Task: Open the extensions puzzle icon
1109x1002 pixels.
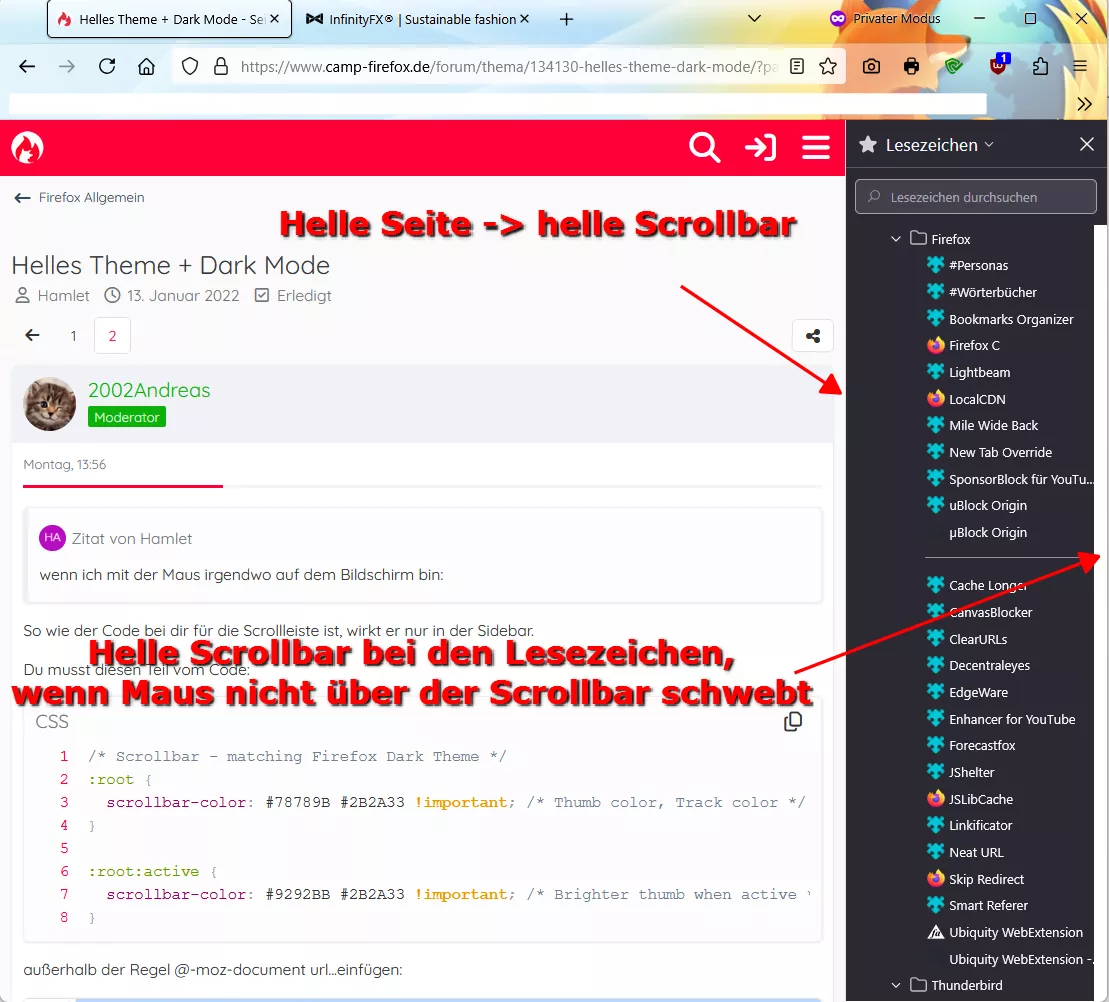Action: coord(1040,66)
